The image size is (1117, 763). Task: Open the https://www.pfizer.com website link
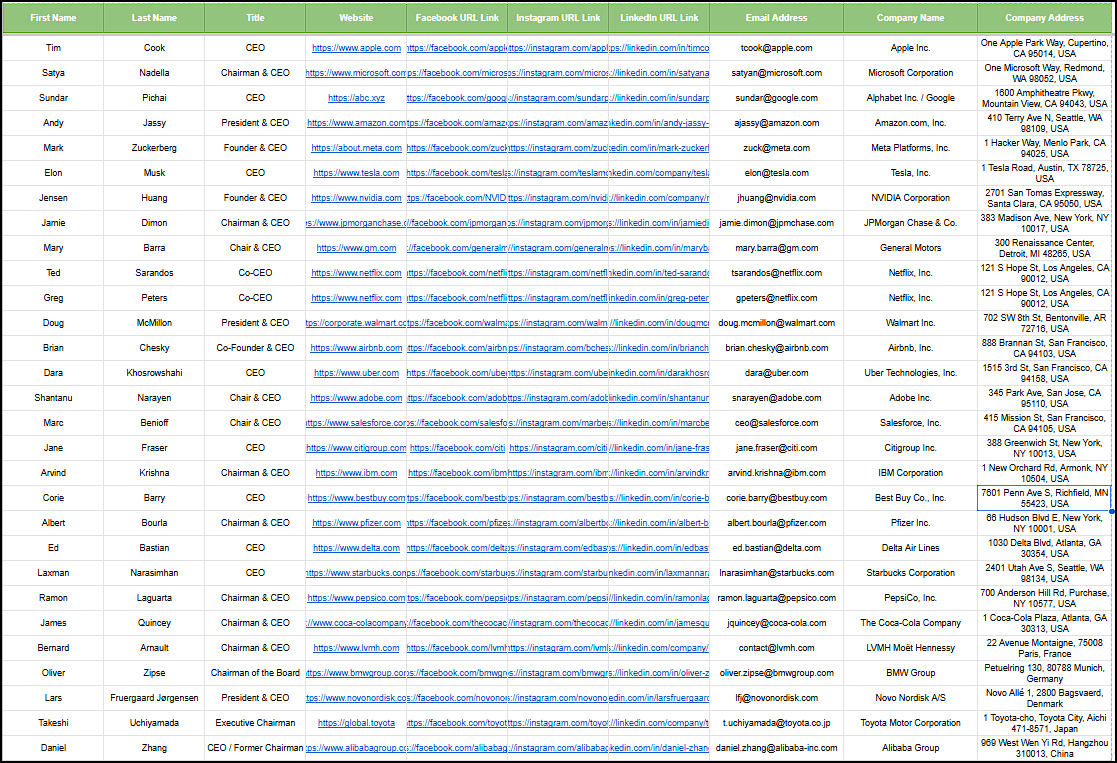pyautogui.click(x=356, y=523)
